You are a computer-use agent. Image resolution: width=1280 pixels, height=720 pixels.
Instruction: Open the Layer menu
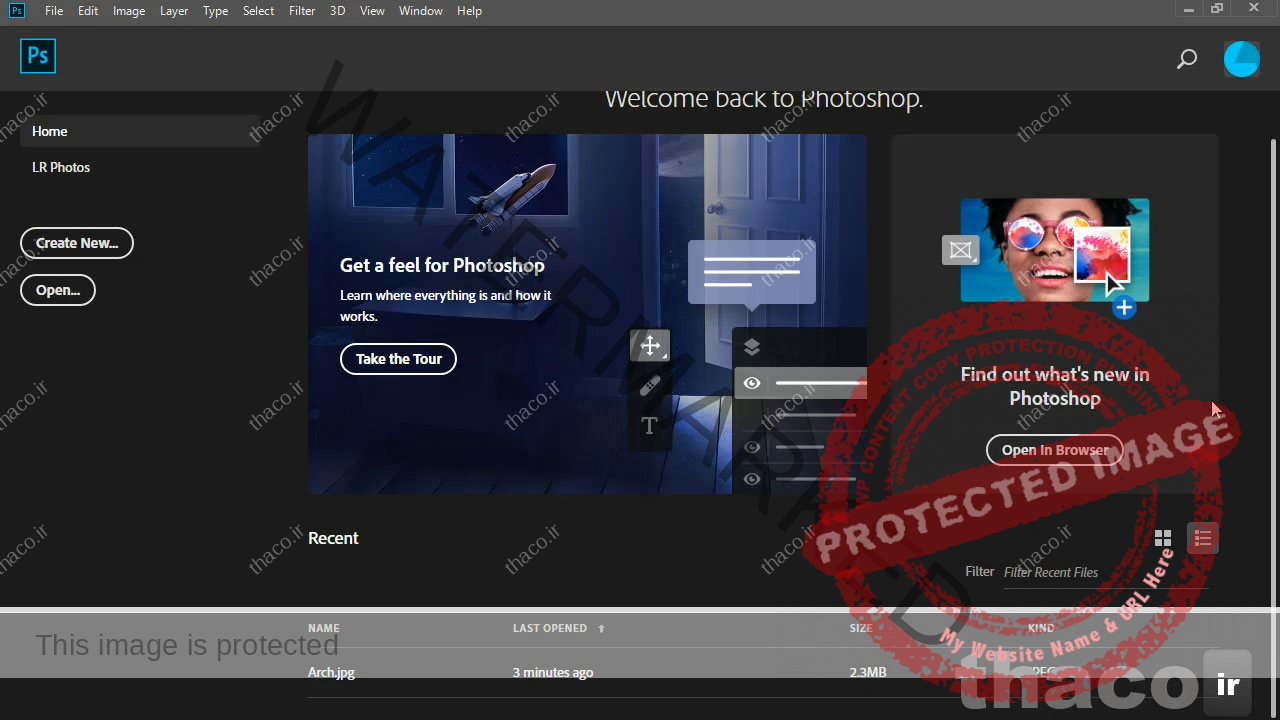[174, 11]
